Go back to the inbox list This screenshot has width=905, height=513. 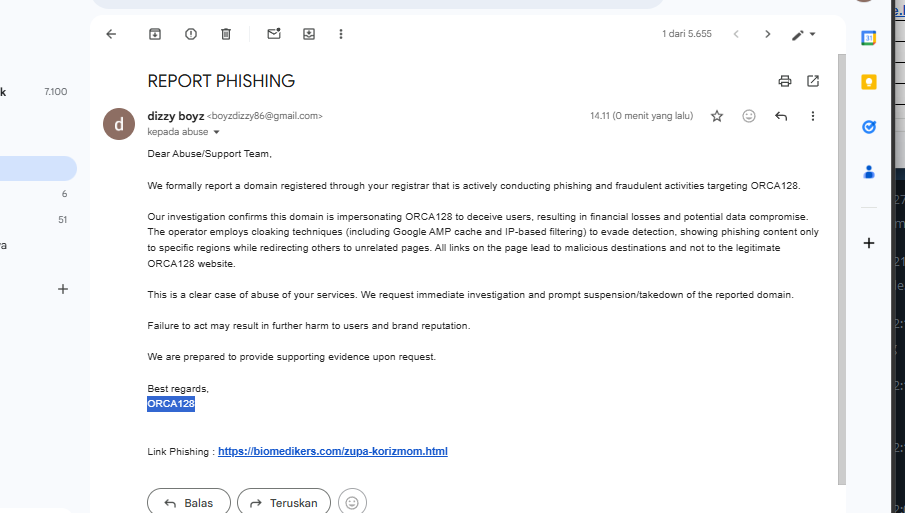point(111,34)
